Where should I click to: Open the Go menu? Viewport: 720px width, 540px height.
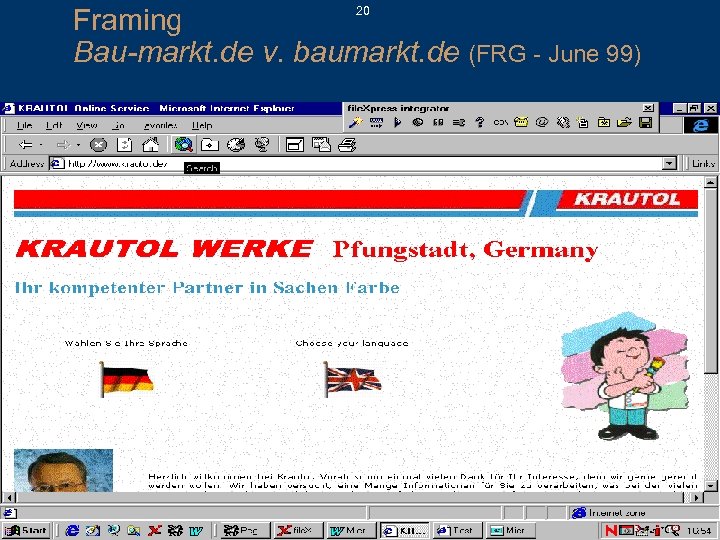click(118, 125)
